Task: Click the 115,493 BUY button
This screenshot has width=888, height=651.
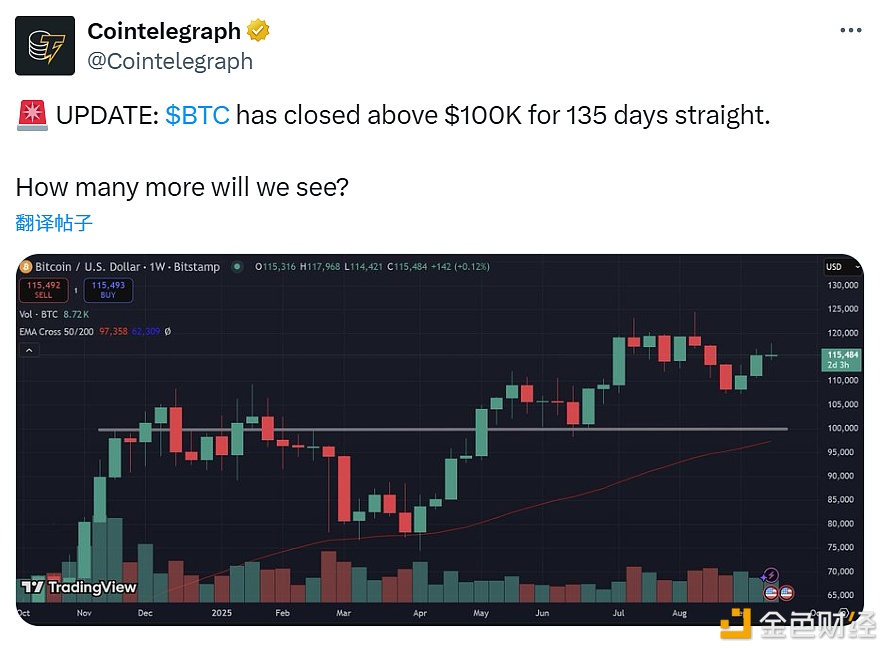Action: pyautogui.click(x=108, y=290)
